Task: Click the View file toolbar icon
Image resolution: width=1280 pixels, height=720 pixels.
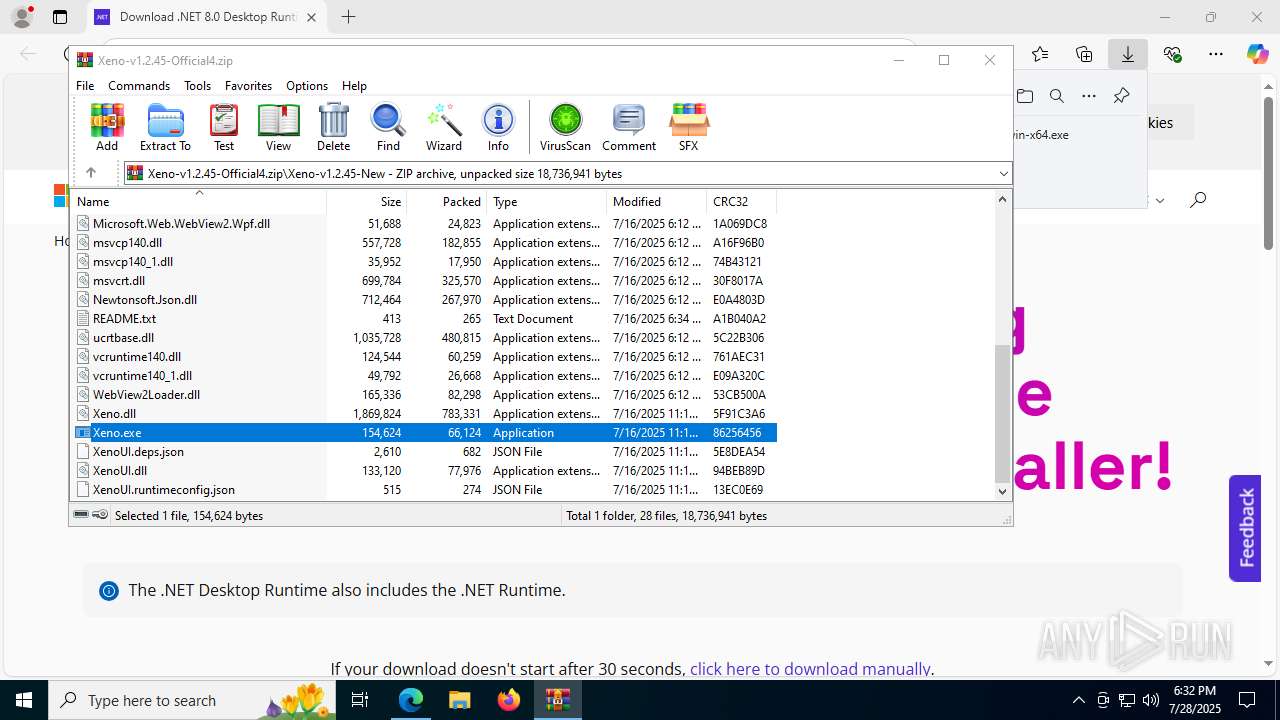Action: coord(278,127)
